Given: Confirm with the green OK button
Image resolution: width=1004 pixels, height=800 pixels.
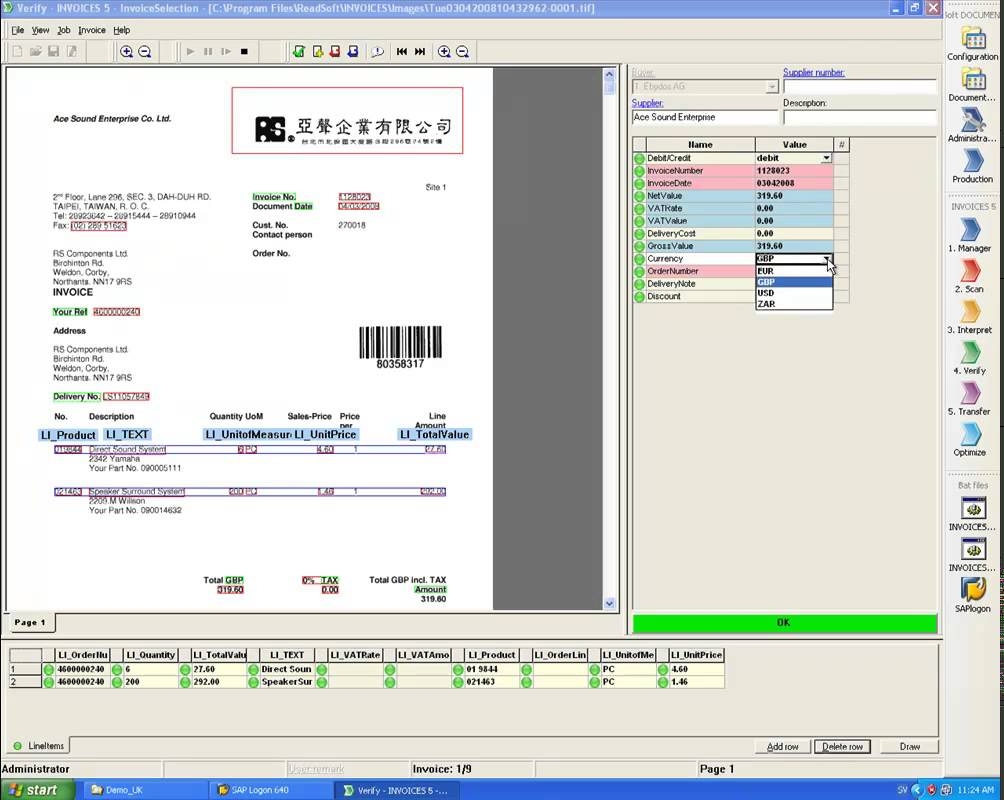Looking at the screenshot, I should (x=784, y=623).
